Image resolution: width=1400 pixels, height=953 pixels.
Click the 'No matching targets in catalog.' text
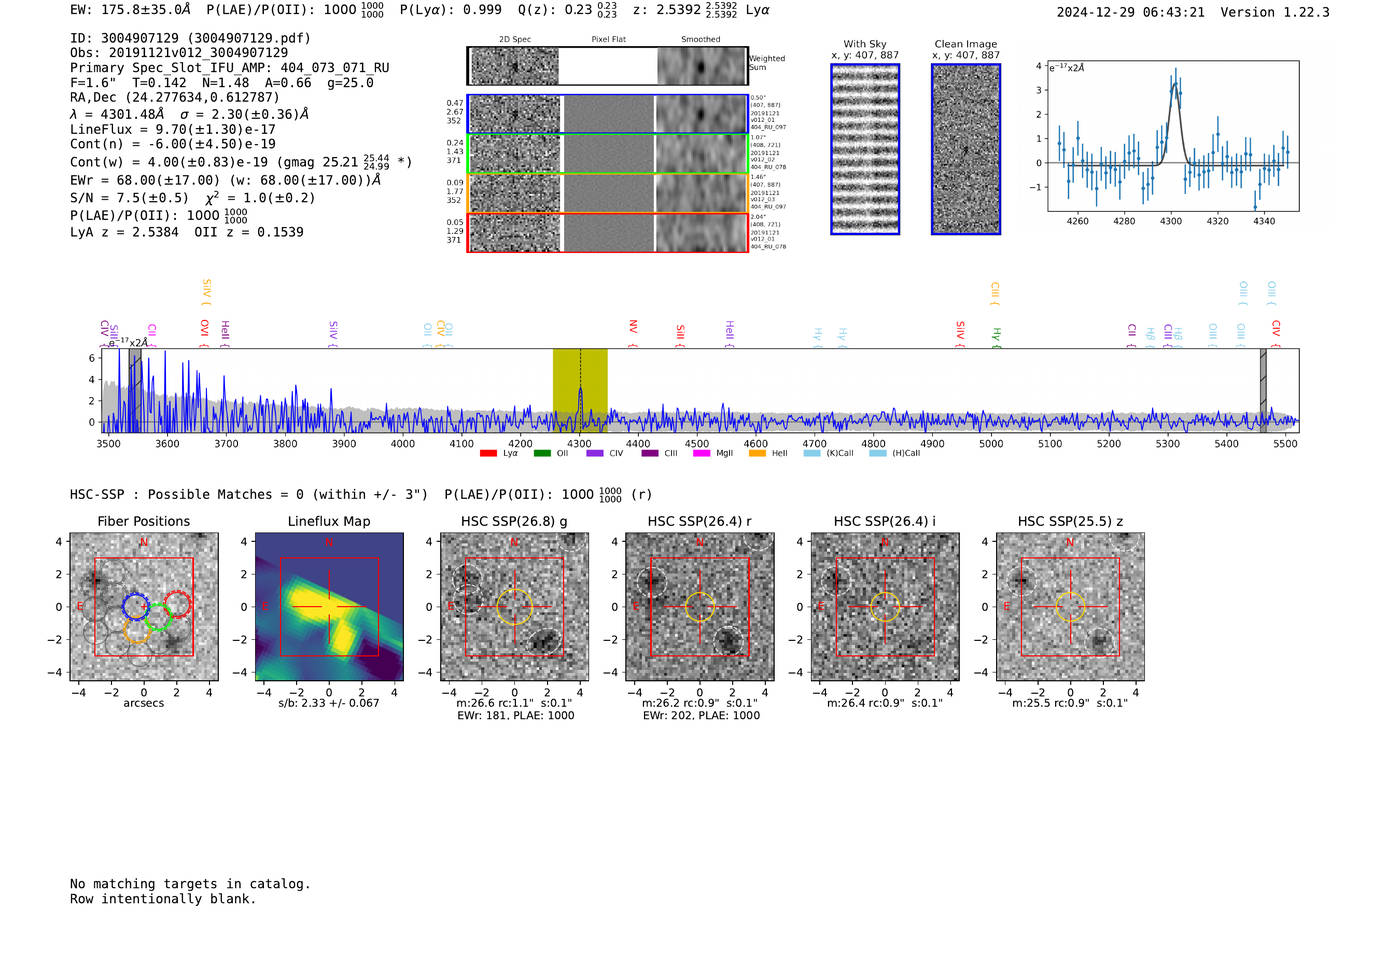pos(190,884)
